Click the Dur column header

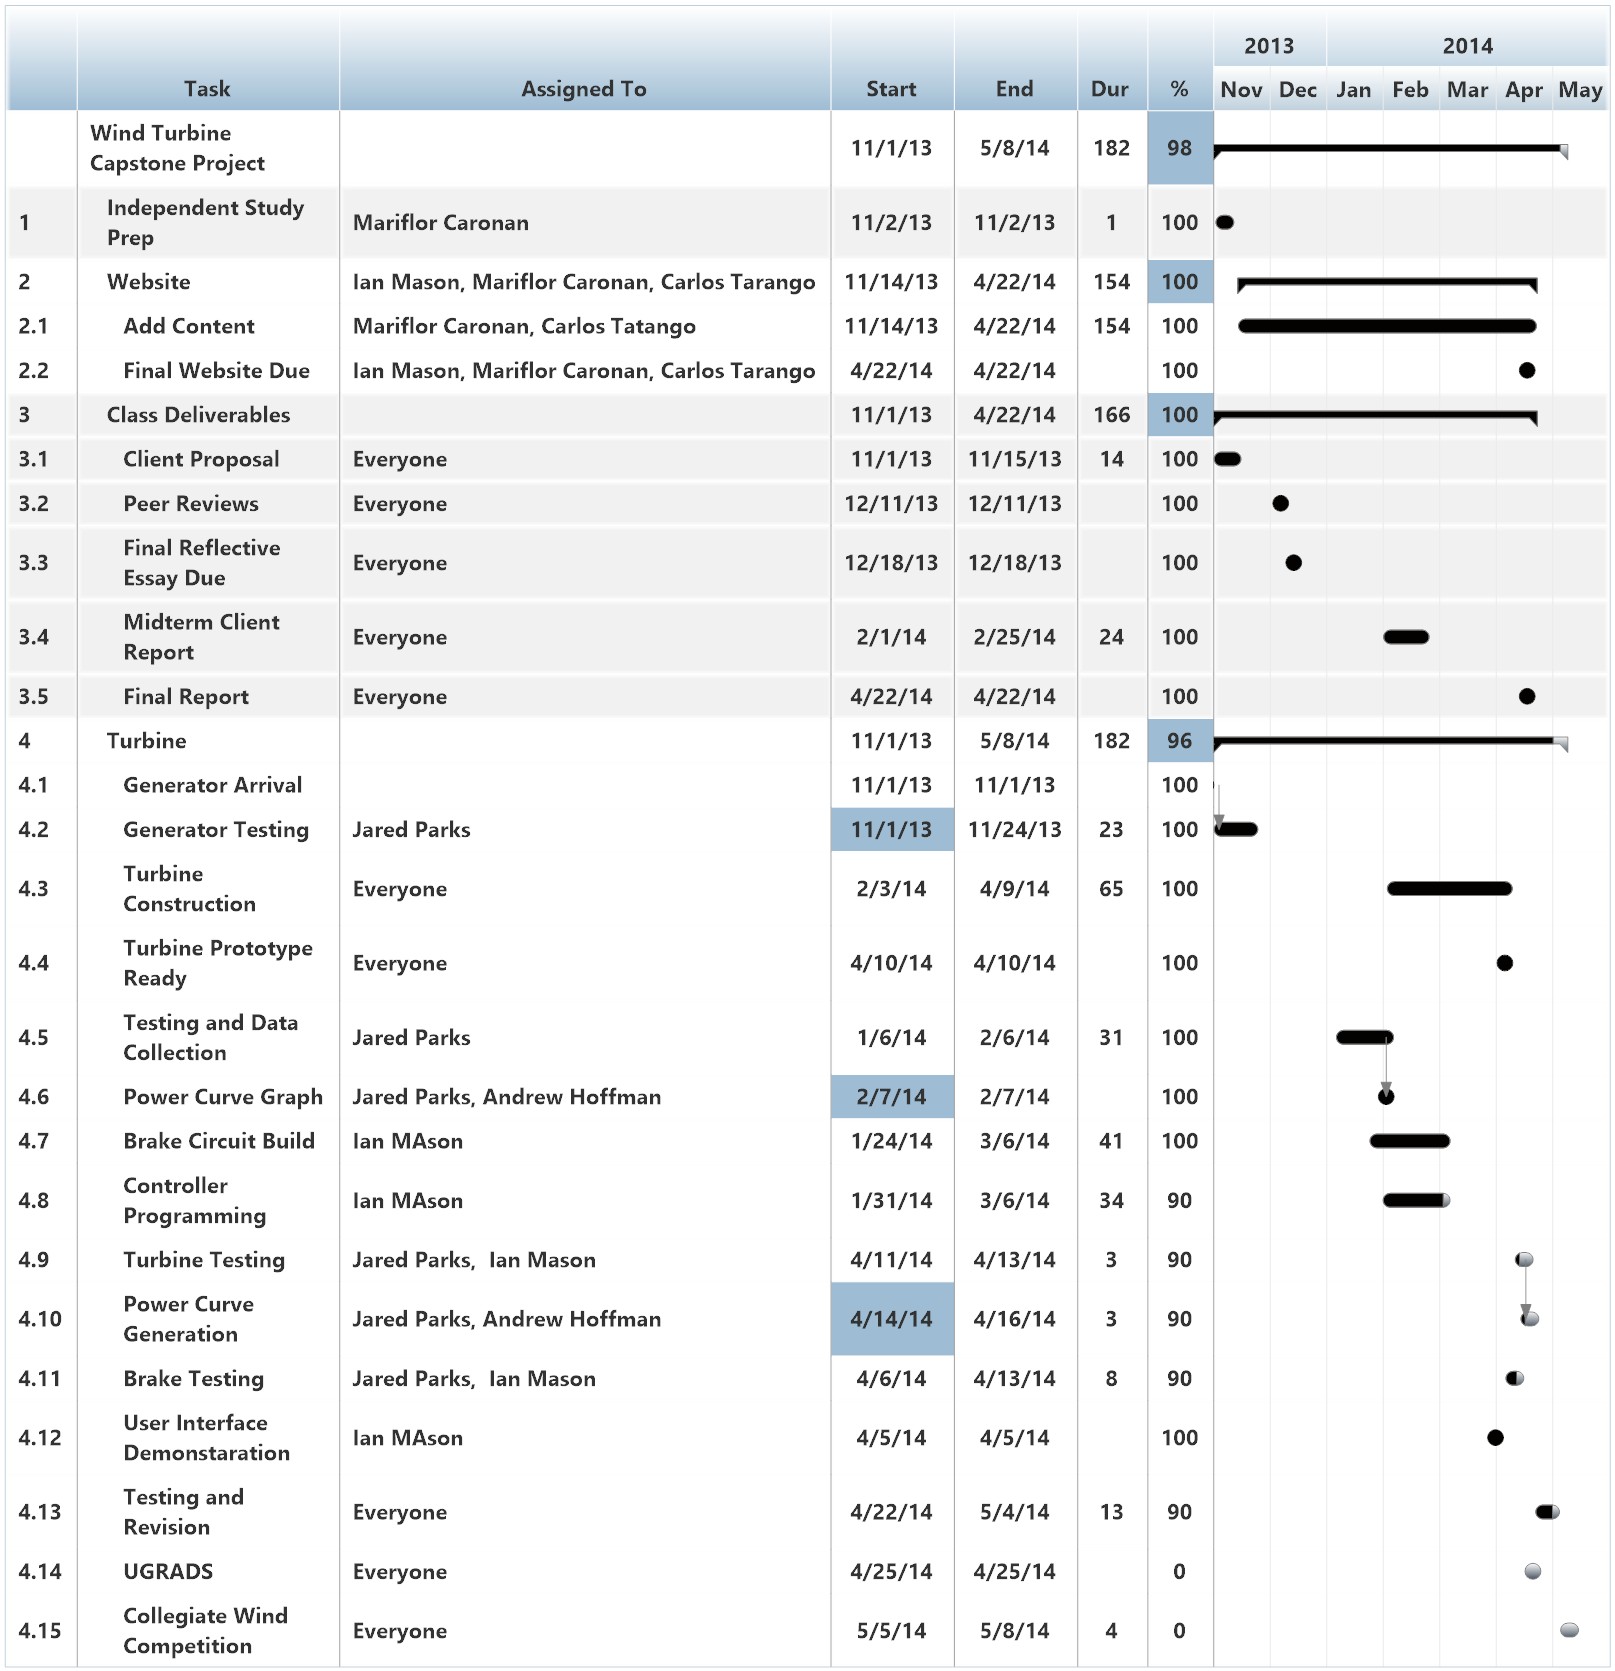pyautogui.click(x=1110, y=89)
